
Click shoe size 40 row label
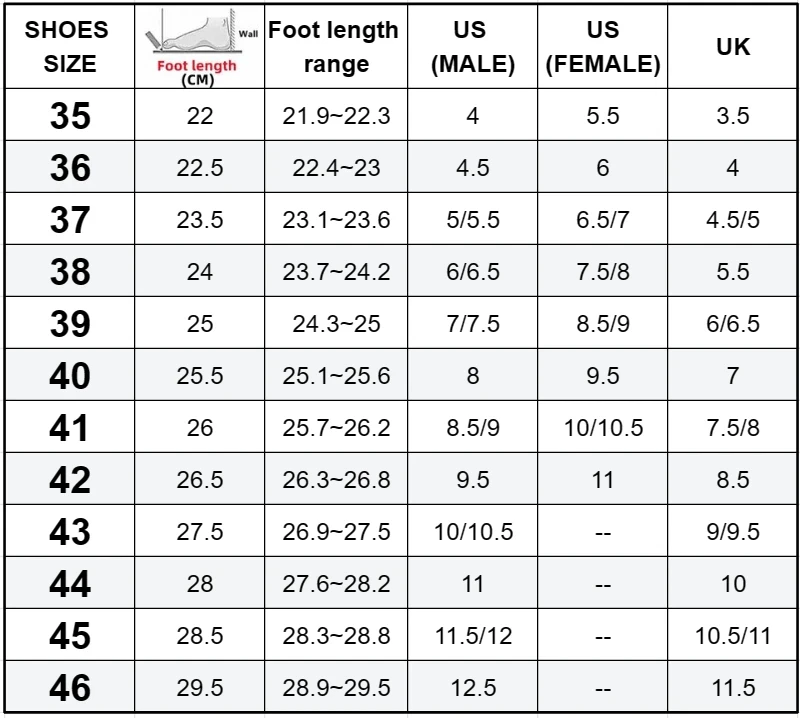[70, 376]
